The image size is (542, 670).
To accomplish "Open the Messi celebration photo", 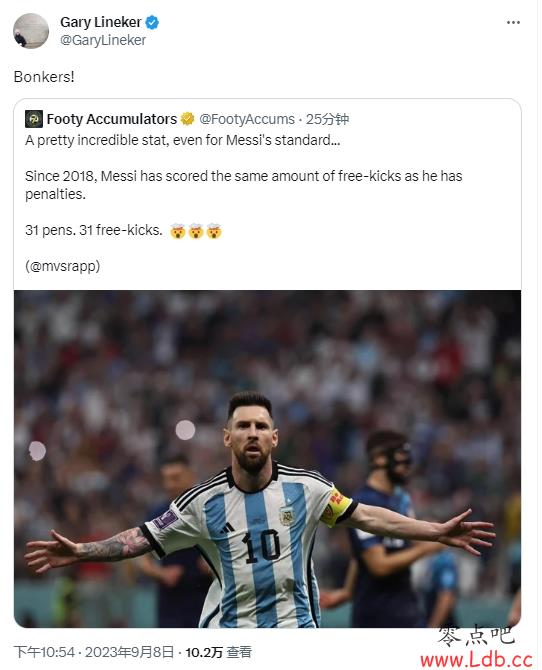I will pos(267,459).
